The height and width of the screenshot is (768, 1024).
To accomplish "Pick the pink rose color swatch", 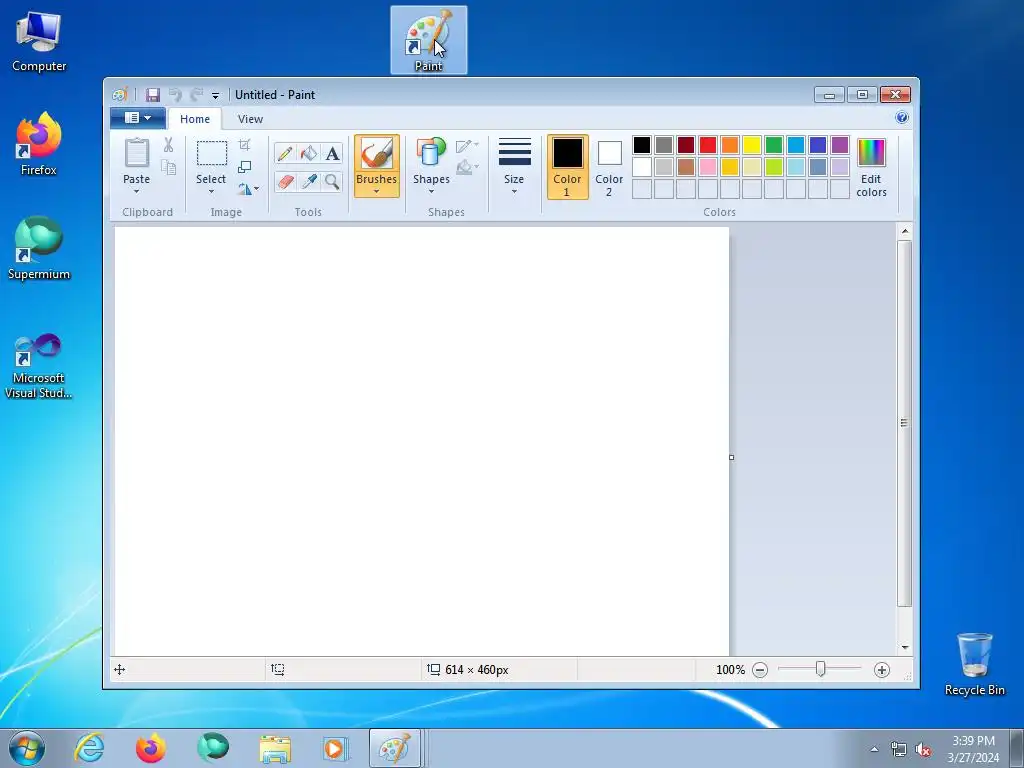I will [708, 167].
